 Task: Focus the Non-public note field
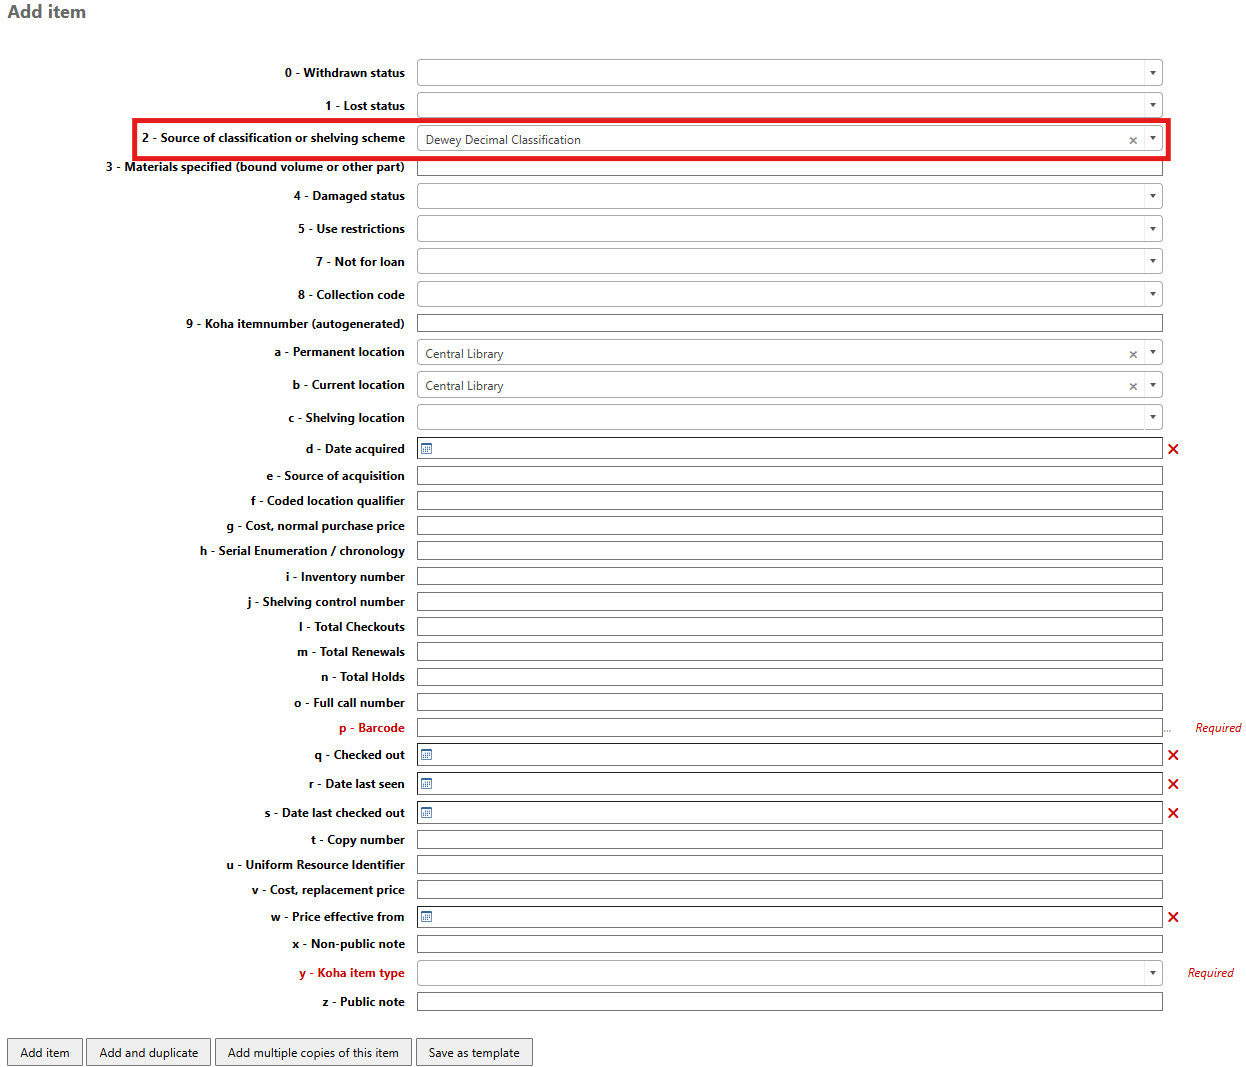(x=790, y=944)
